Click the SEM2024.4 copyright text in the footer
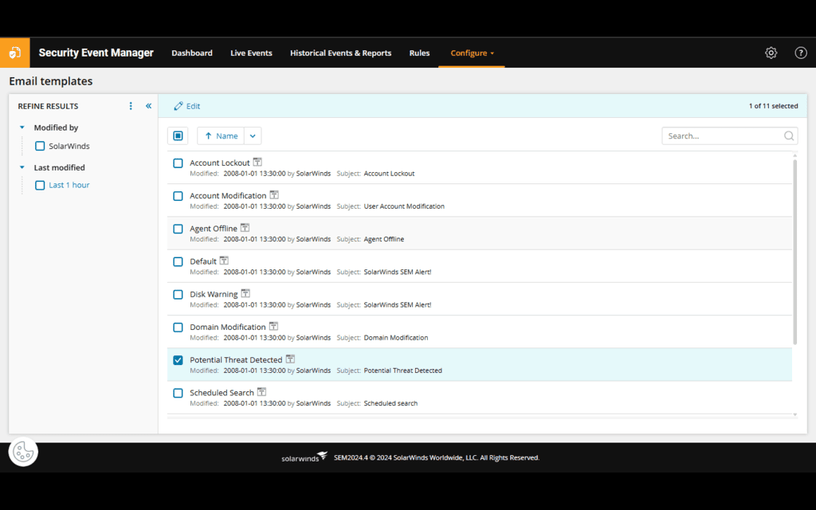 click(437, 457)
